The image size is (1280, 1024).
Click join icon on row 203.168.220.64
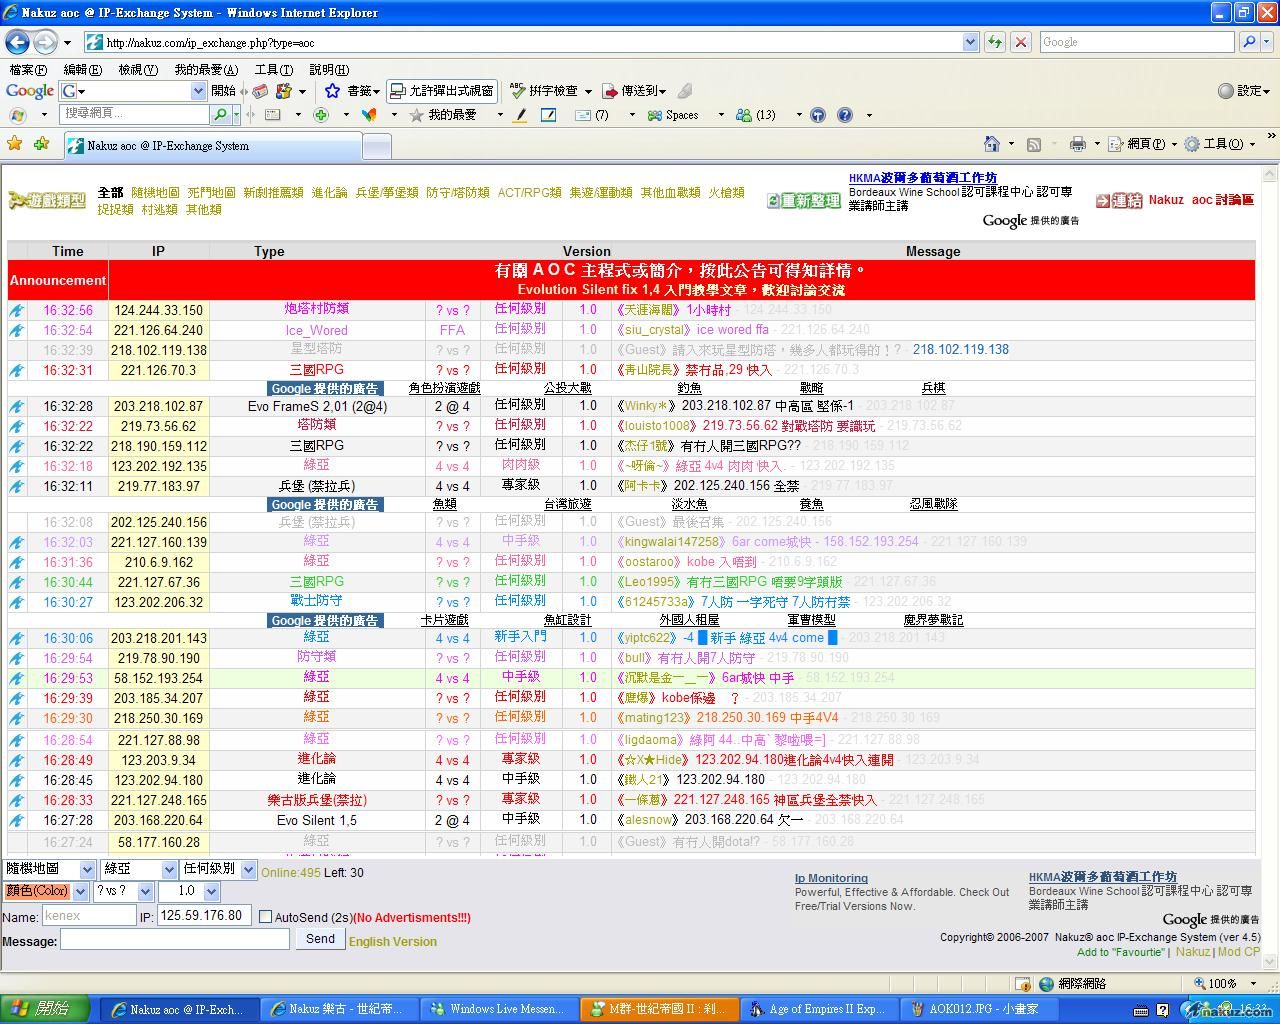(x=17, y=820)
